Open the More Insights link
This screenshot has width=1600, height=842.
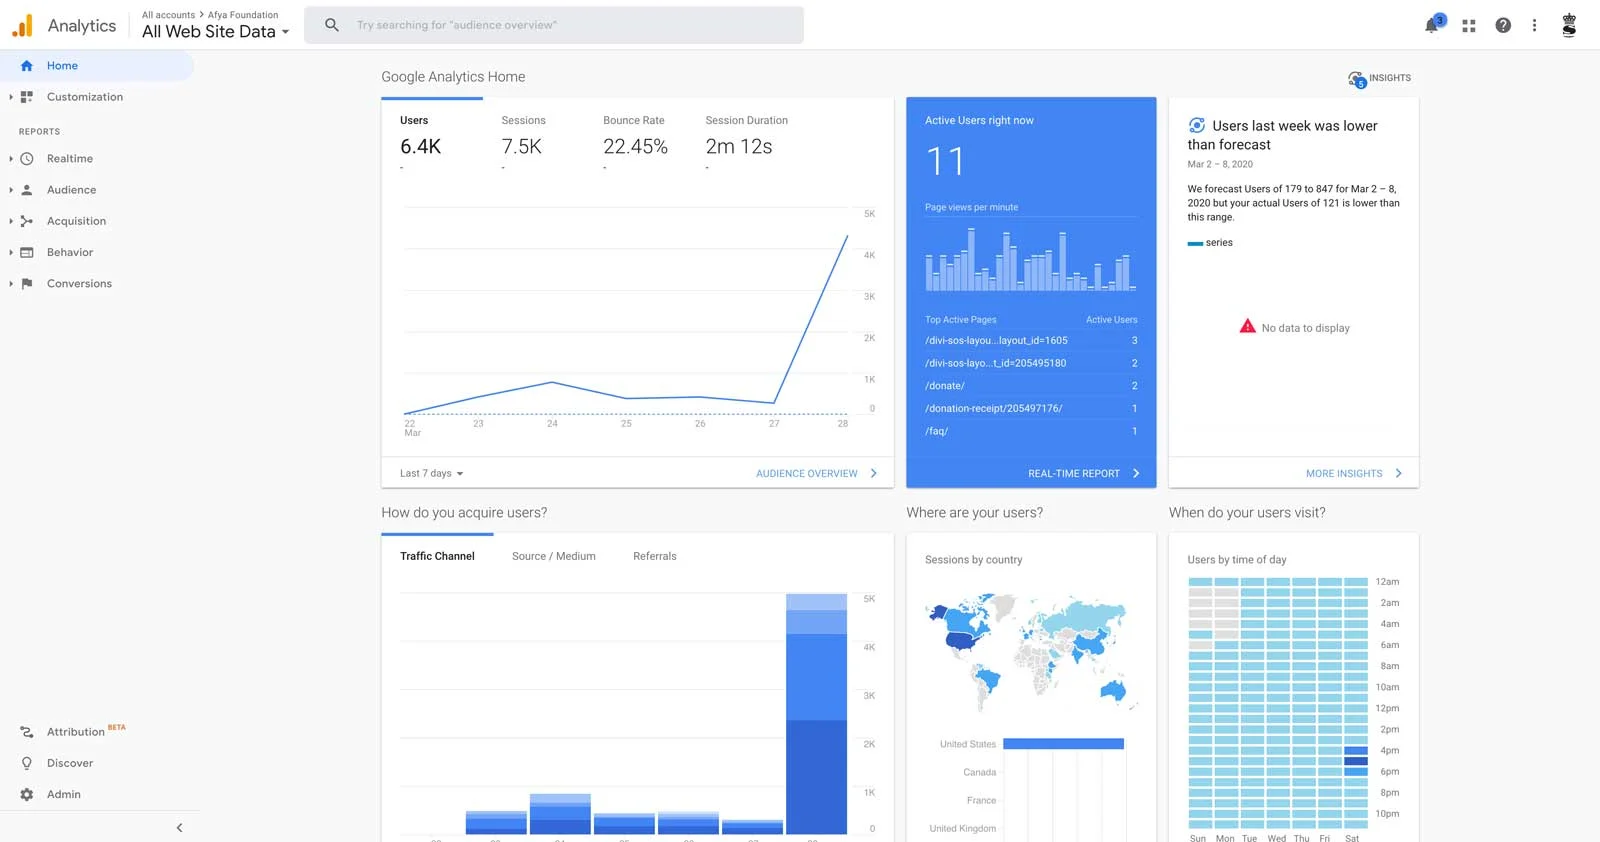coord(1354,474)
